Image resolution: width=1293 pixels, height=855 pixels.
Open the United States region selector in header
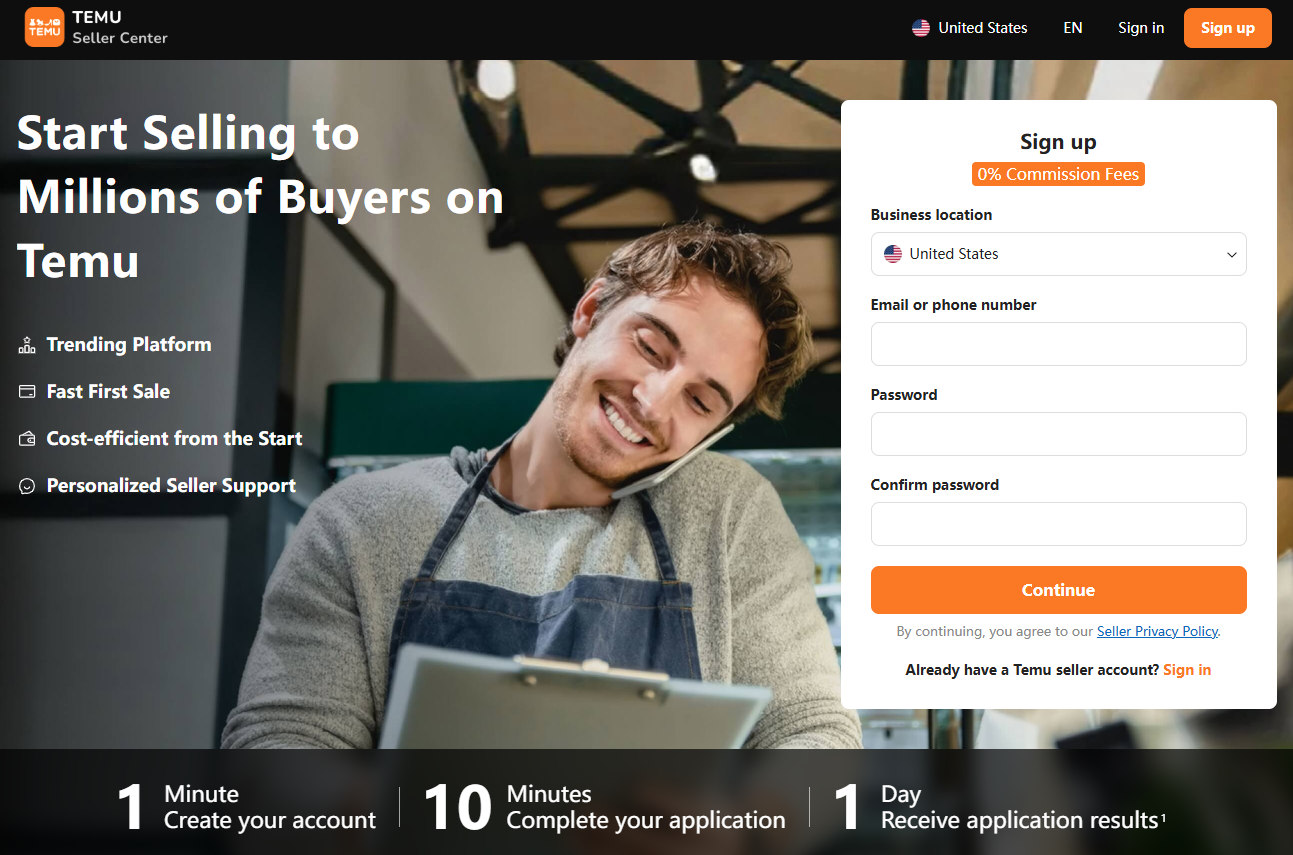tap(970, 28)
